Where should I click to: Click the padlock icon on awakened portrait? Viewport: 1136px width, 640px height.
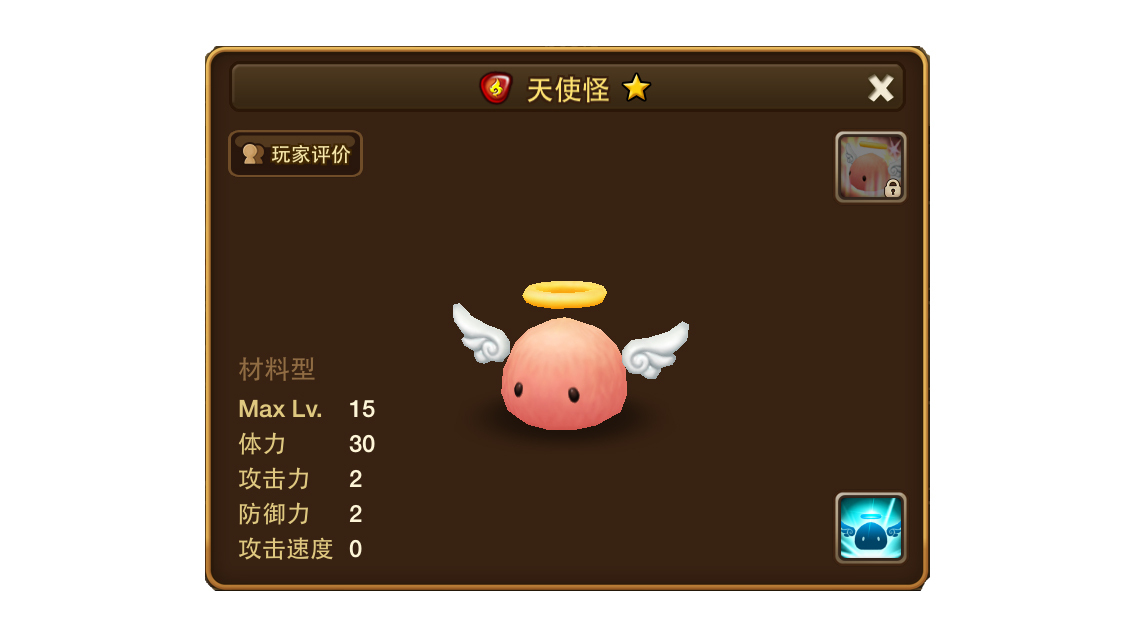(x=893, y=188)
